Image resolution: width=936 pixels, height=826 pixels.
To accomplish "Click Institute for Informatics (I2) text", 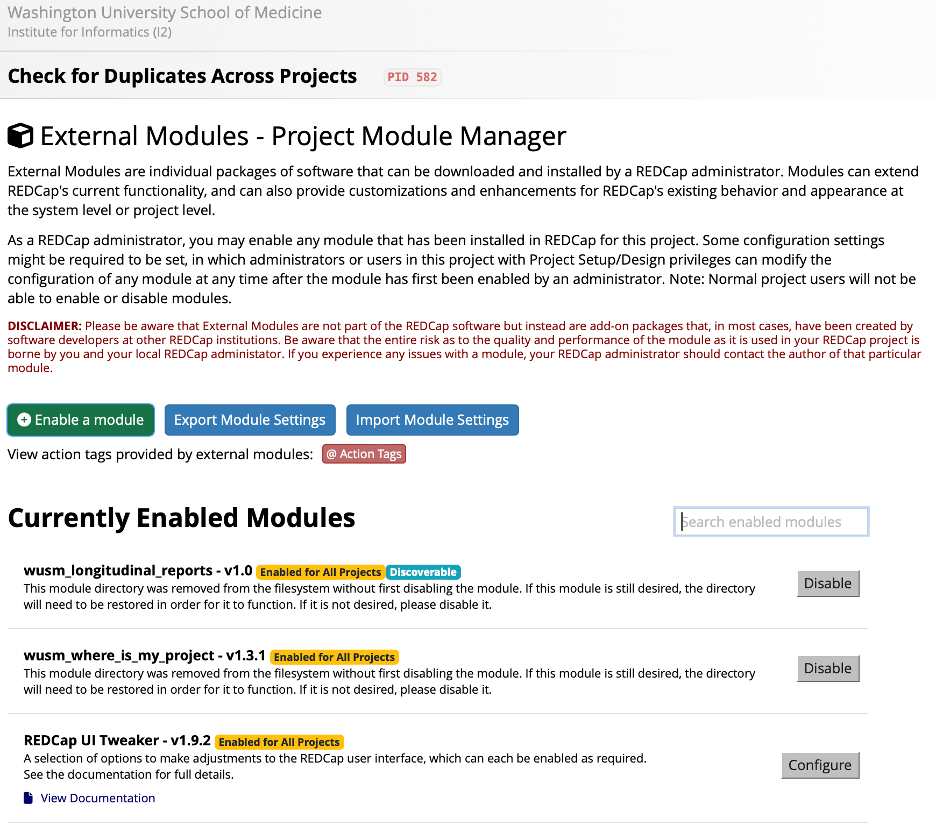I will pos(90,32).
